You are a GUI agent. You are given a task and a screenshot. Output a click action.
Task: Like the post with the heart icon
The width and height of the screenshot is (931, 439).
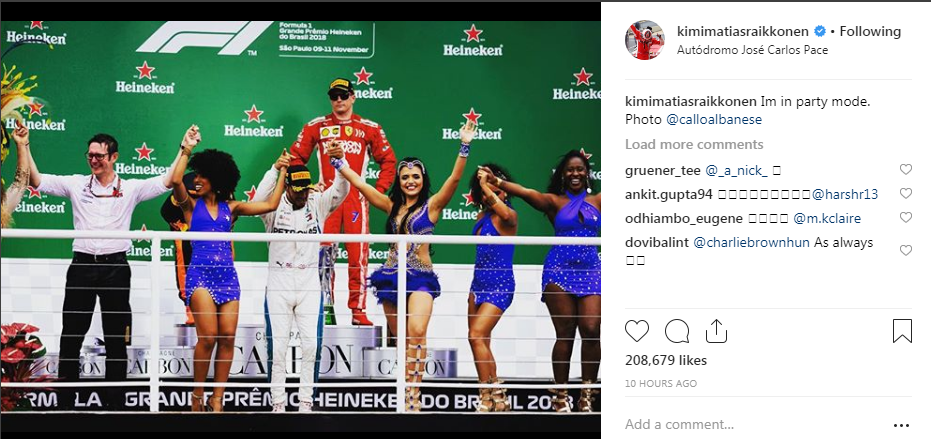point(637,331)
